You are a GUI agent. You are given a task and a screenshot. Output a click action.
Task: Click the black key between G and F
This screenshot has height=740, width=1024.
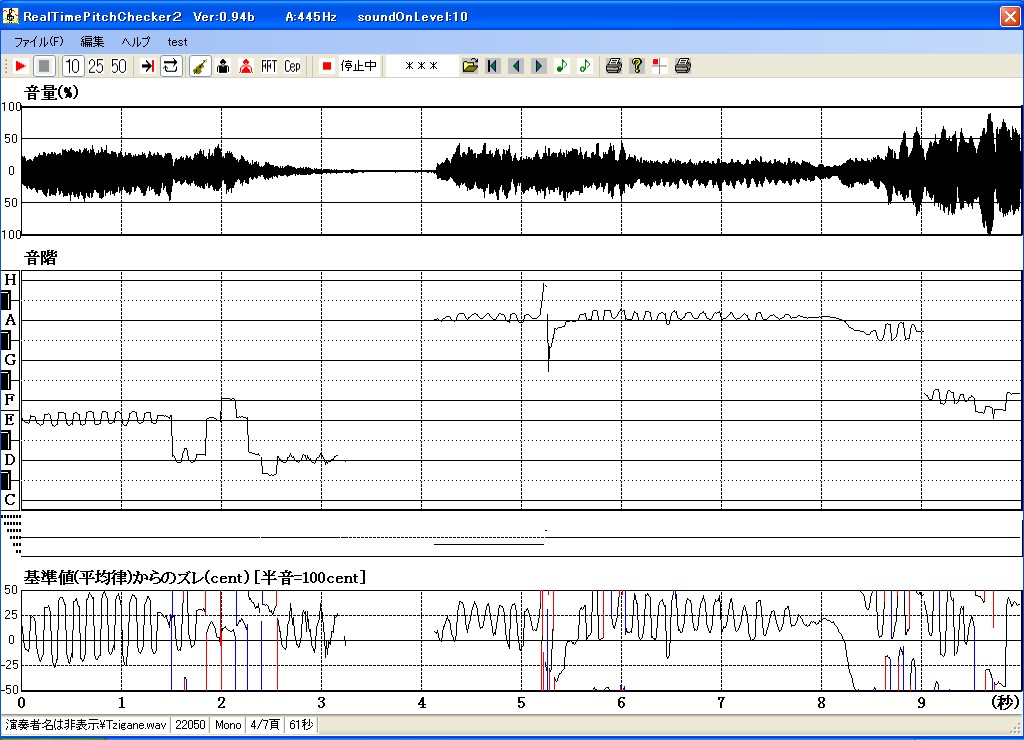pyautogui.click(x=6, y=380)
